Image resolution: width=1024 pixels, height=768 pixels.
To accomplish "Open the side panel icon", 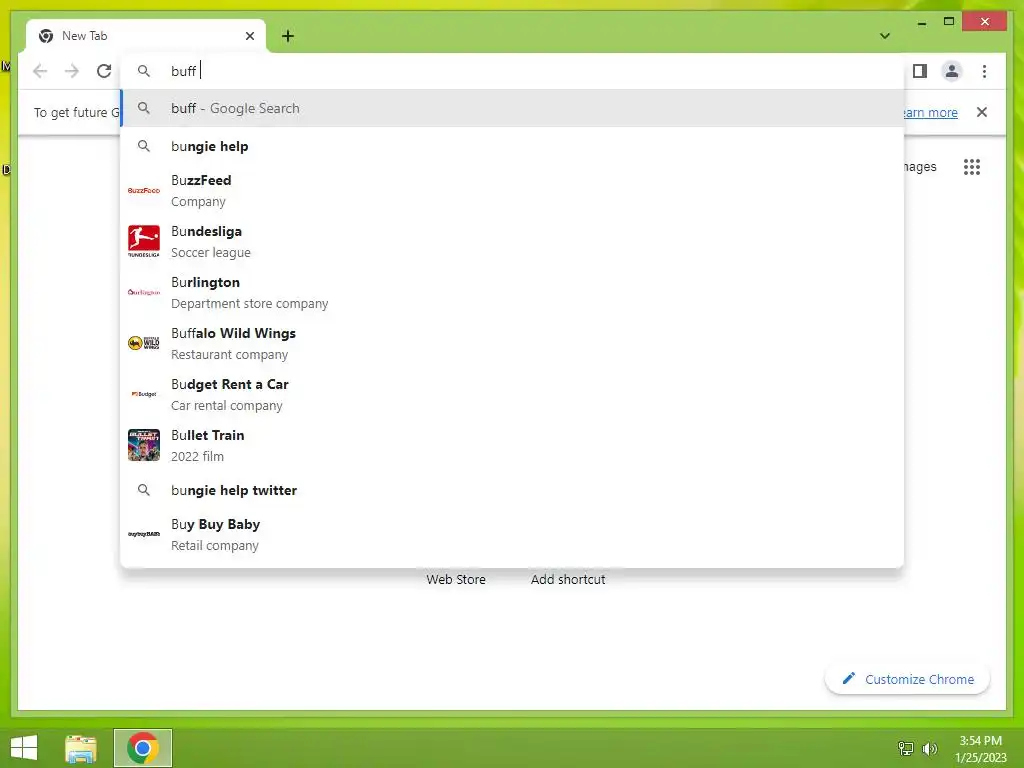I will [x=920, y=71].
